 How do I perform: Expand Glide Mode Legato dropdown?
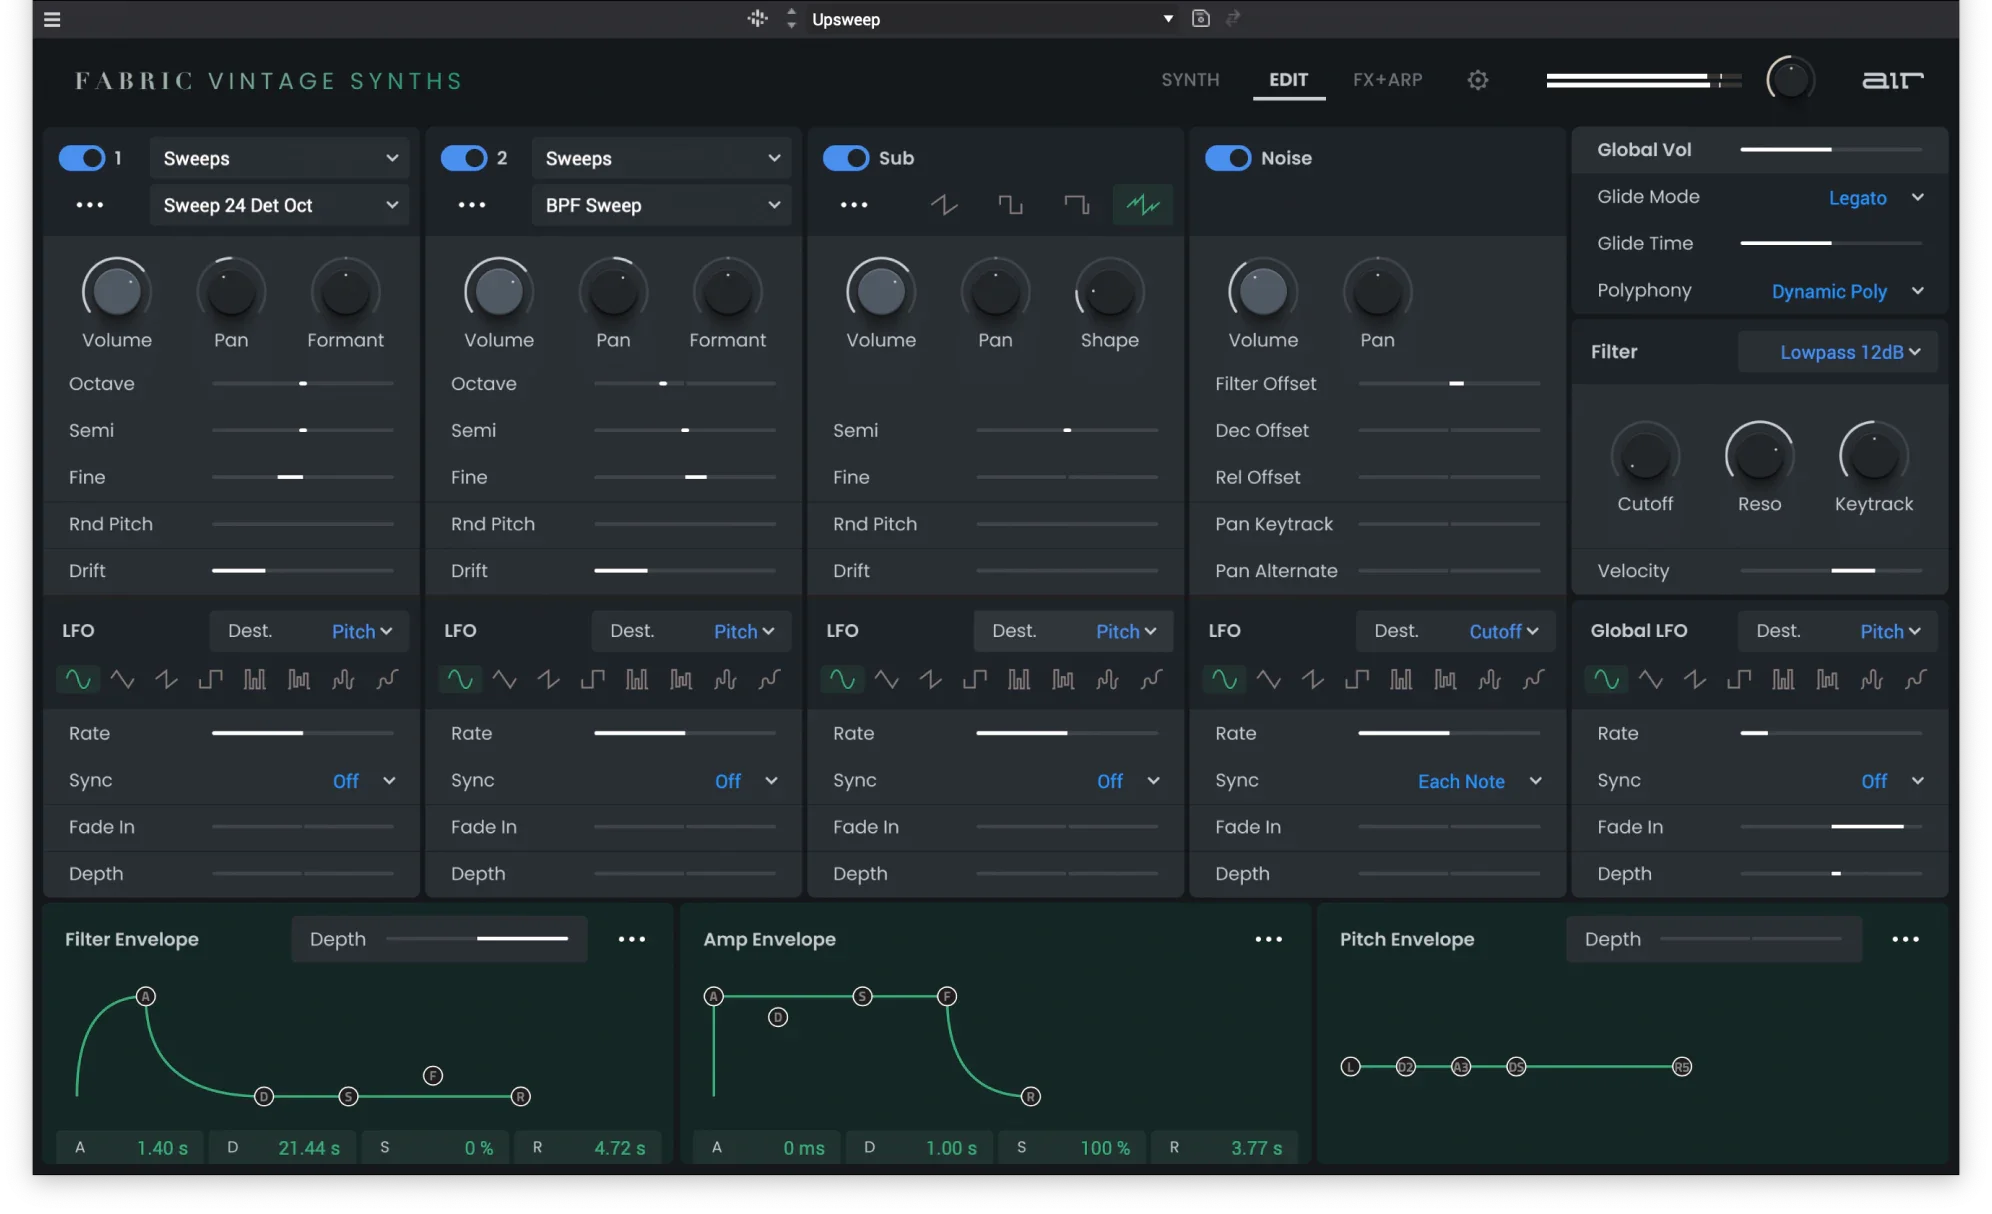[1876, 197]
